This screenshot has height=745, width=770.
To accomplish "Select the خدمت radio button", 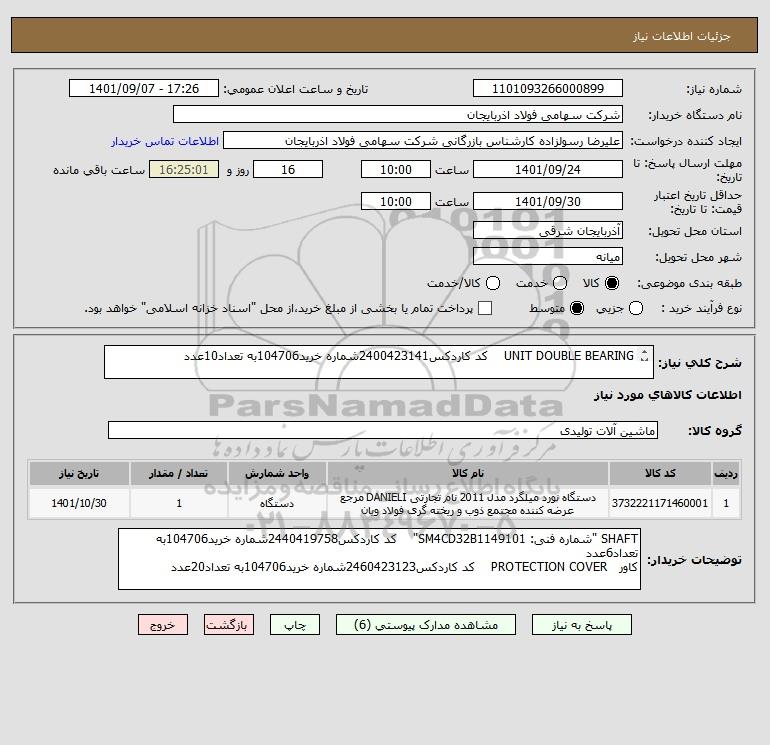I will (x=560, y=283).
